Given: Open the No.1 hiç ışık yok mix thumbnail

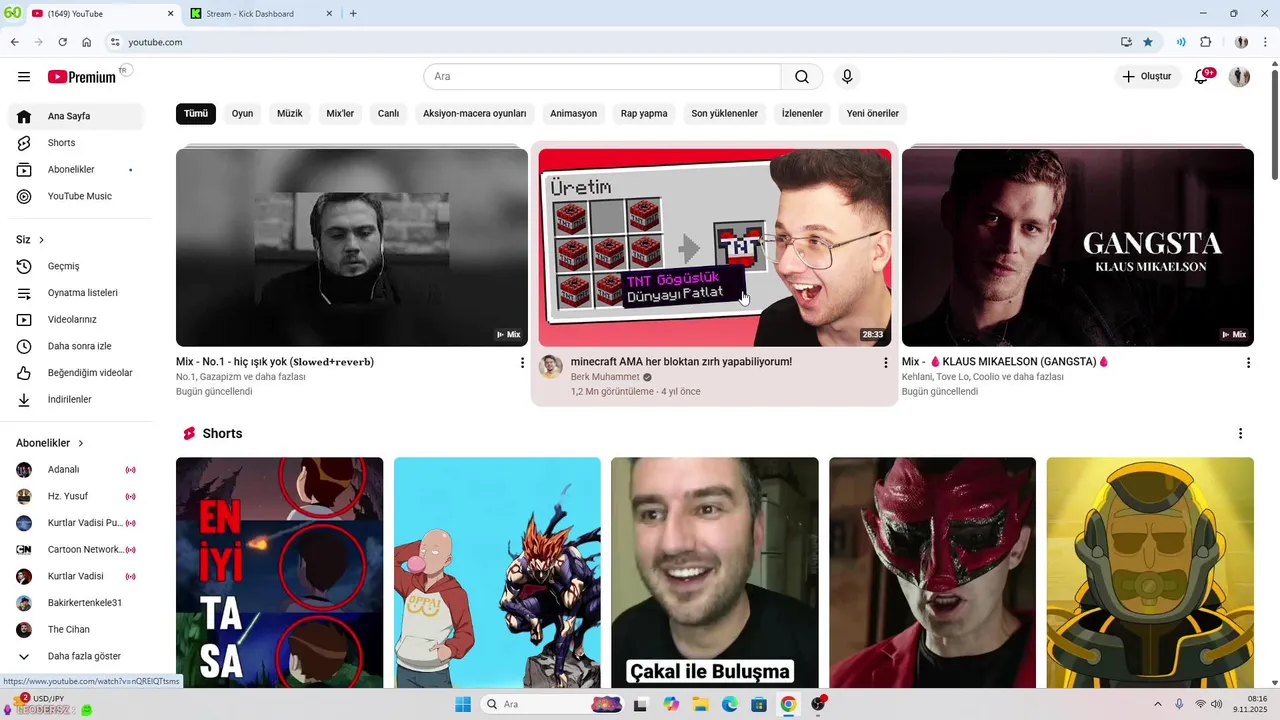Looking at the screenshot, I should [x=352, y=247].
